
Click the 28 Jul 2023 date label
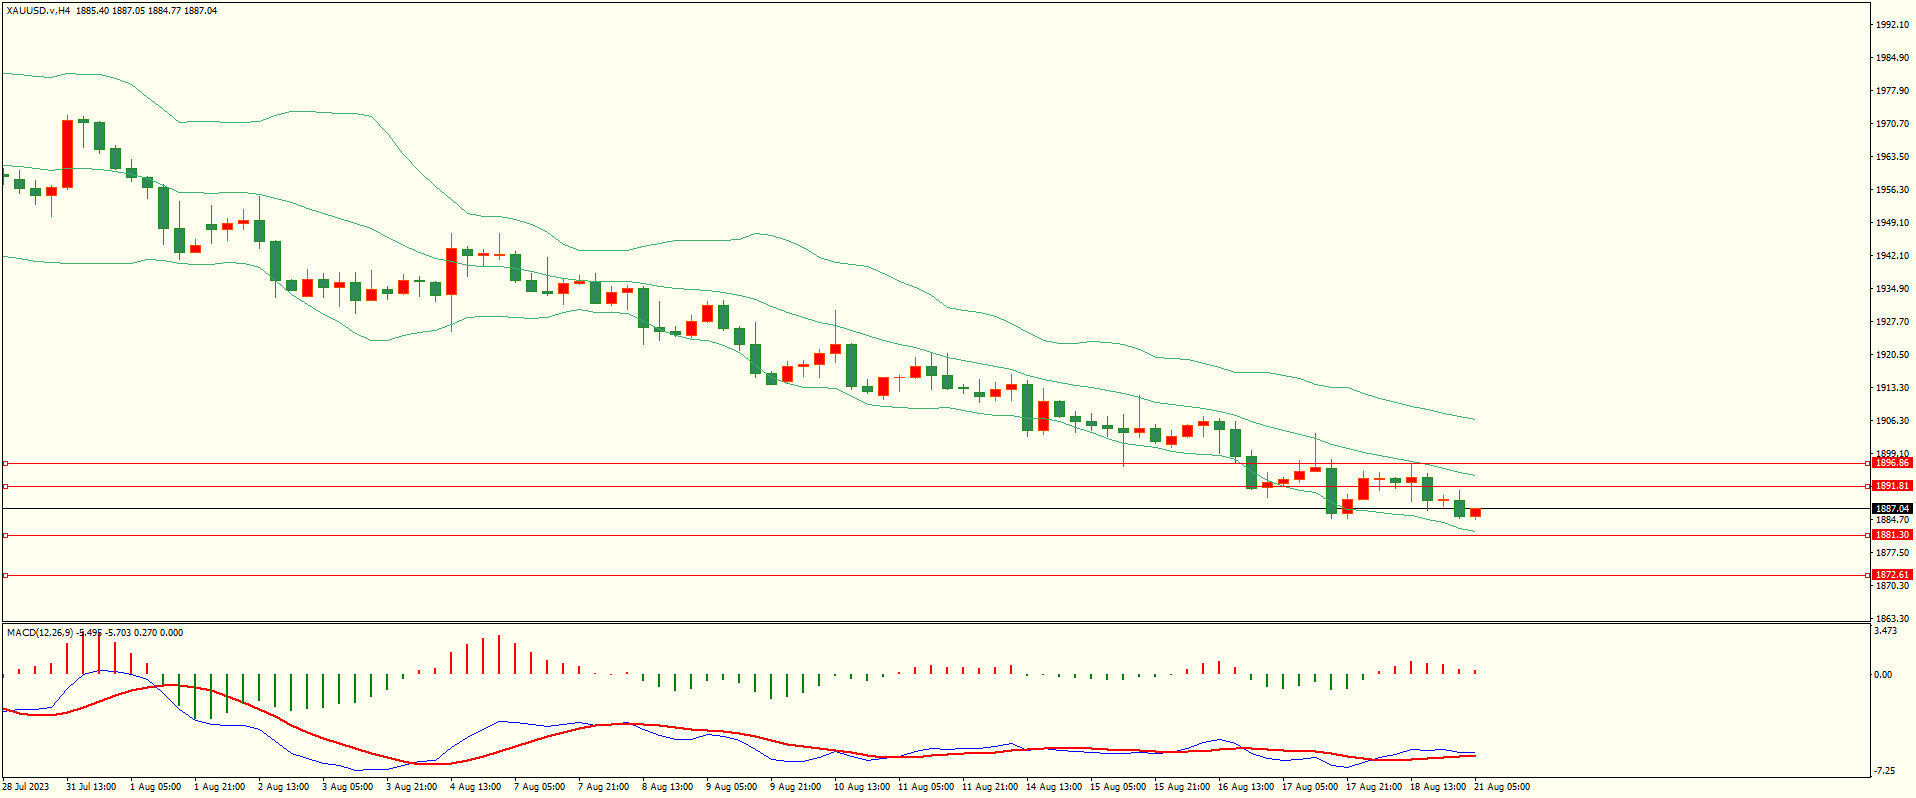coord(27,787)
